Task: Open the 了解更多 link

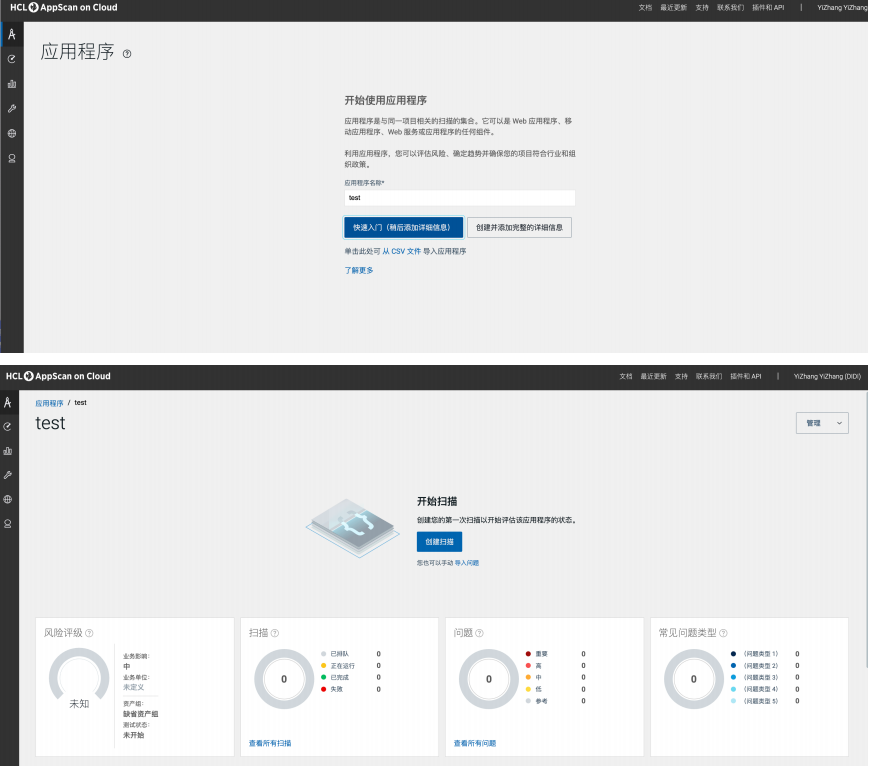Action: (x=359, y=270)
